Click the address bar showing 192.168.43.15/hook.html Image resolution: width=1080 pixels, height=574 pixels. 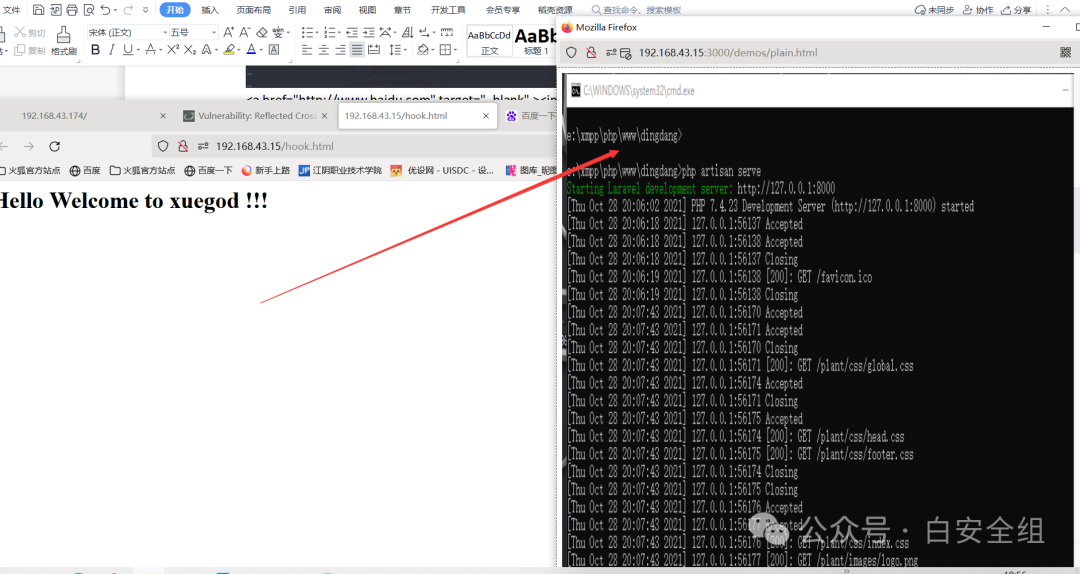[355, 146]
